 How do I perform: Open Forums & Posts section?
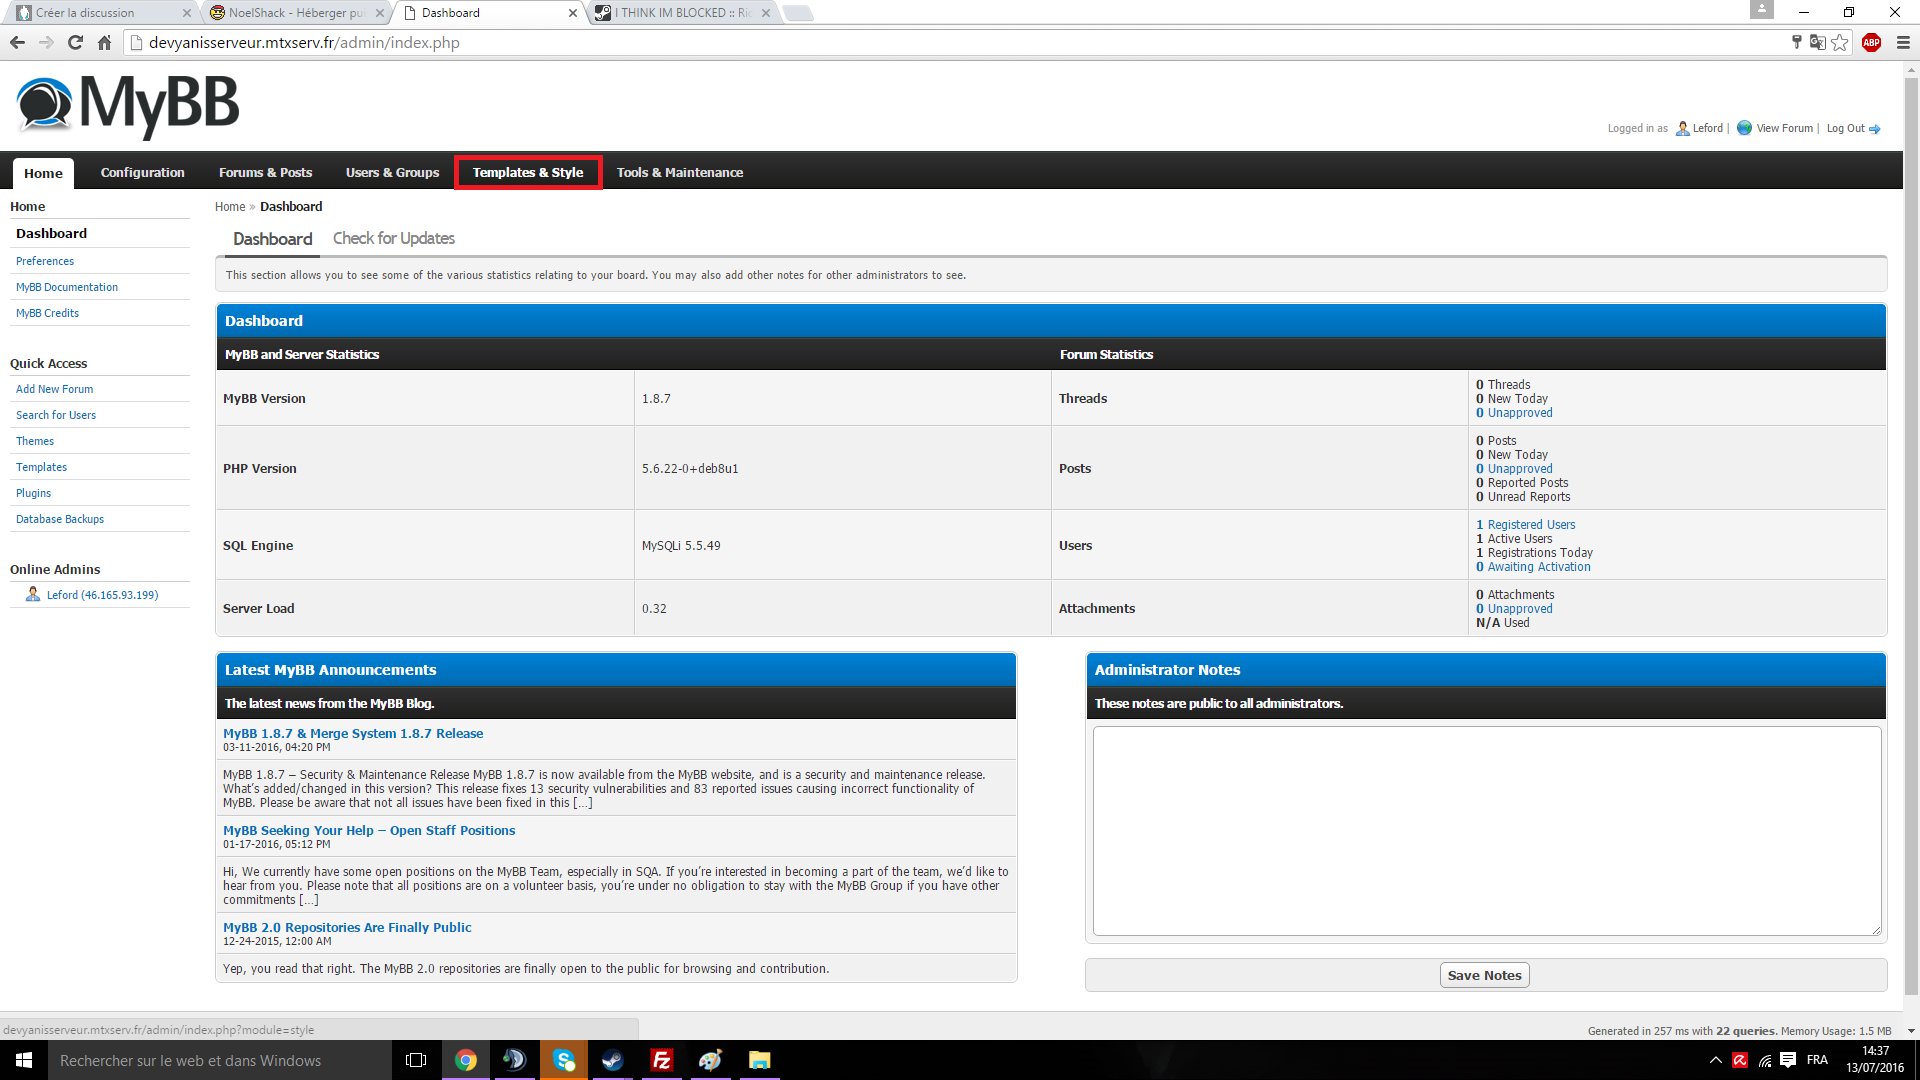point(266,172)
